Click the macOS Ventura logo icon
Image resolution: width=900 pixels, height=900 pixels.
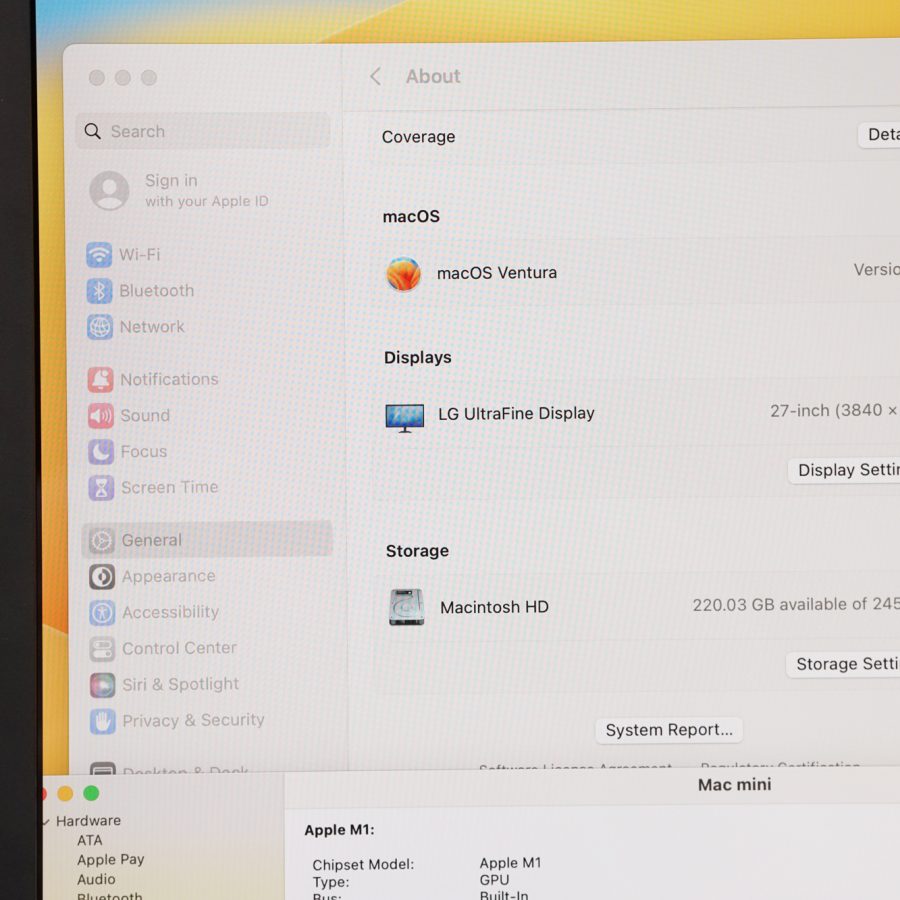tap(404, 274)
